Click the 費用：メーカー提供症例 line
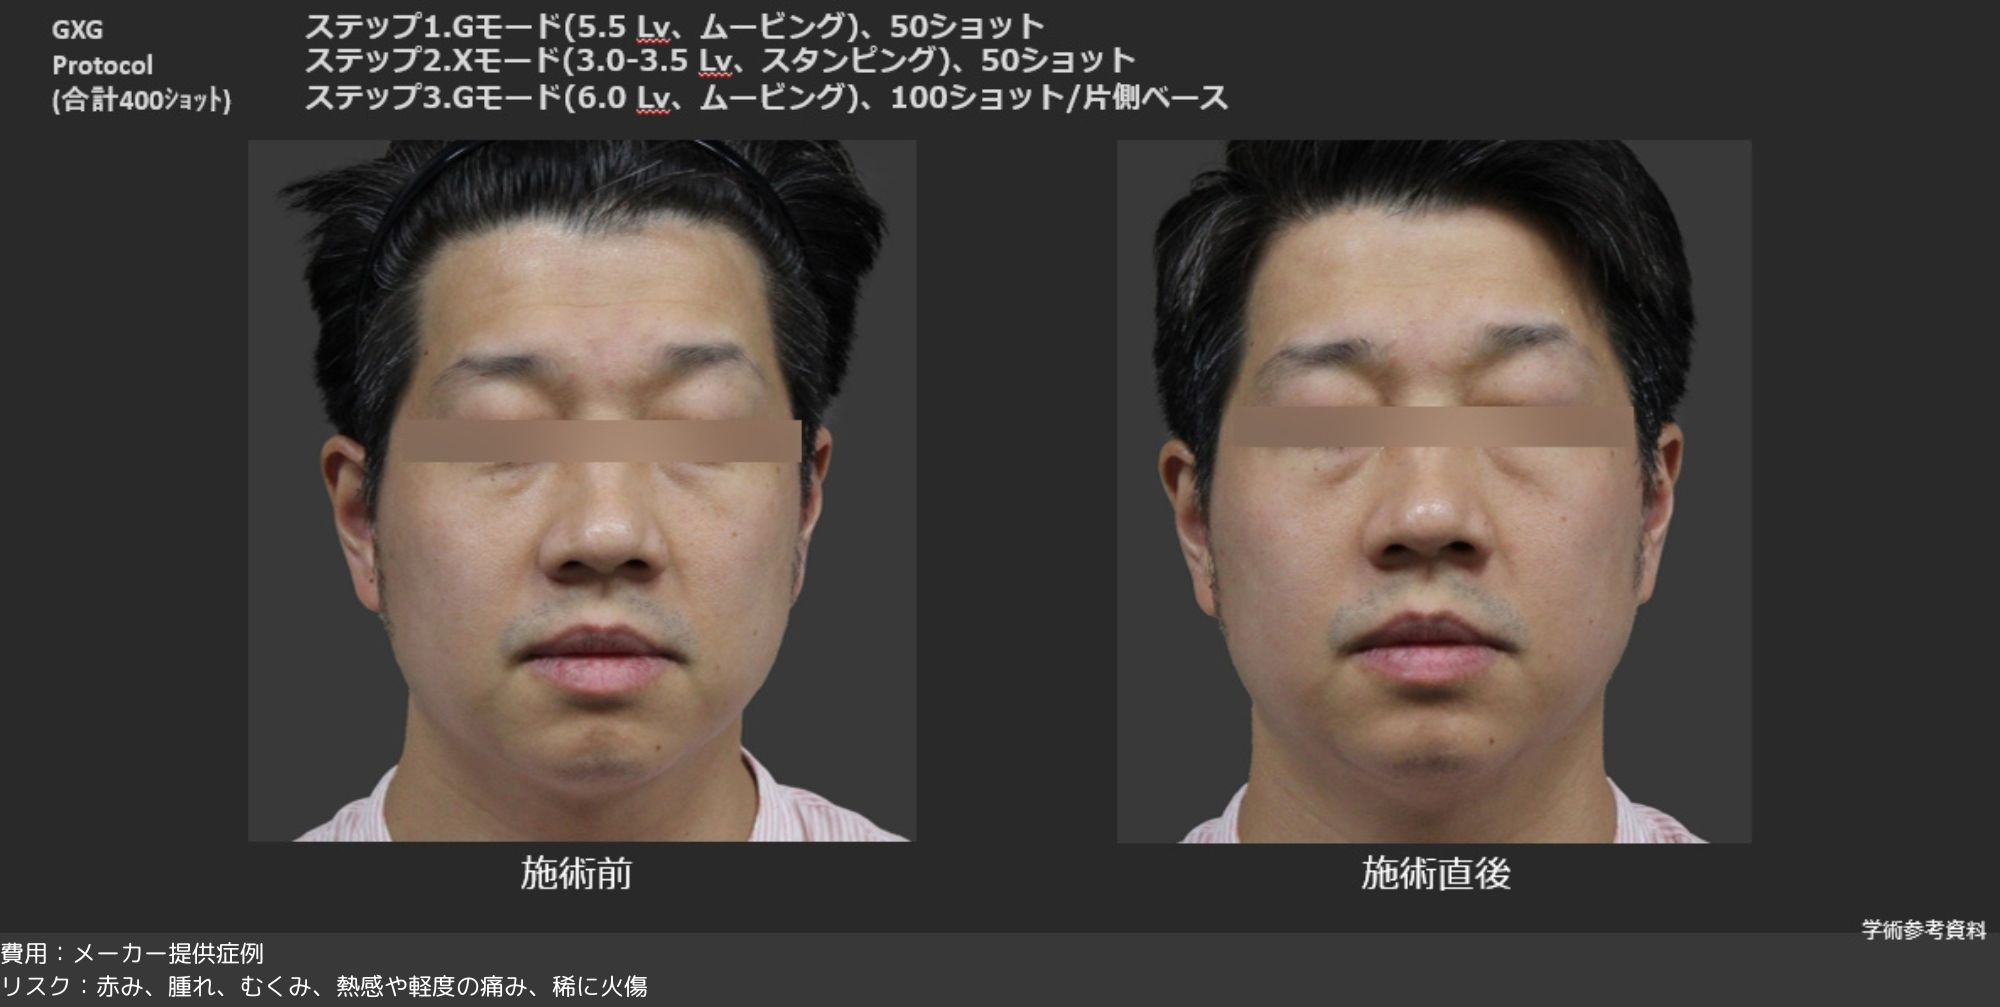The width and height of the screenshot is (2000, 1007). pyautogui.click(x=132, y=953)
